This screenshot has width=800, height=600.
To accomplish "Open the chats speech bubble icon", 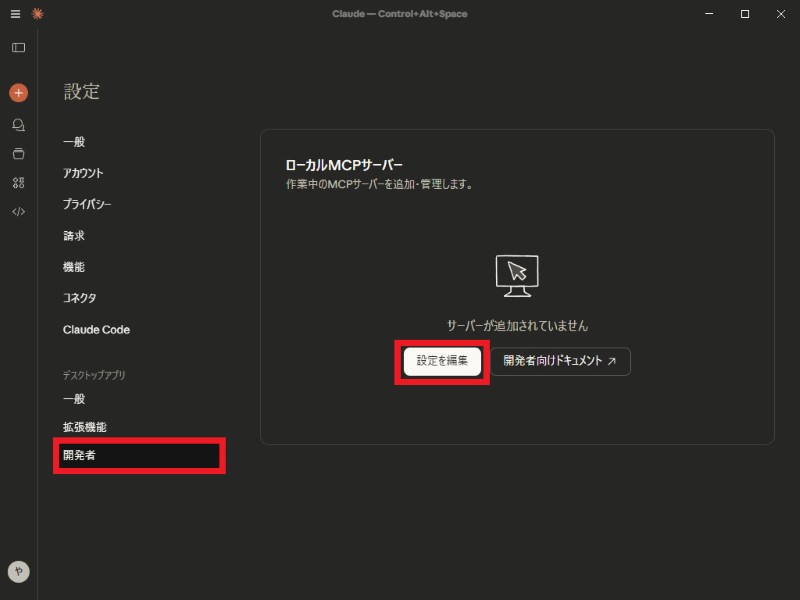I will pos(18,125).
